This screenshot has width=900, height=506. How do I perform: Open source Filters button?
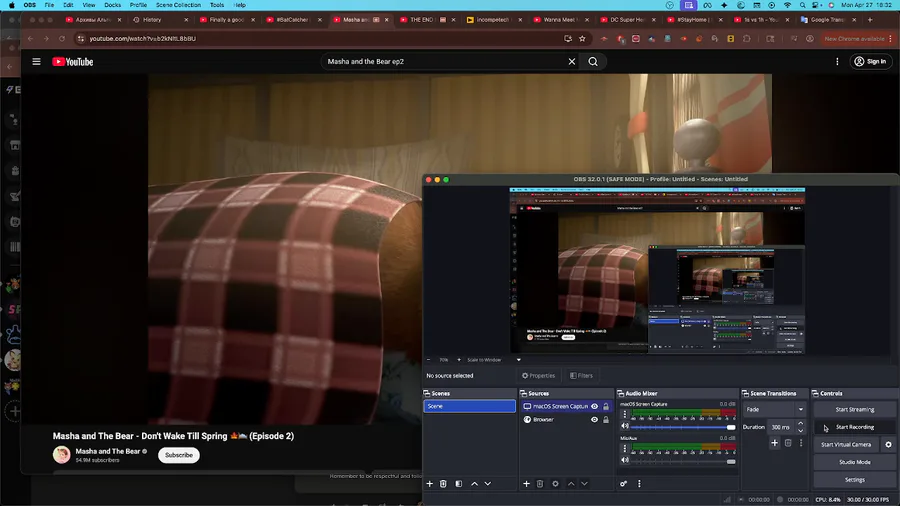pos(581,376)
